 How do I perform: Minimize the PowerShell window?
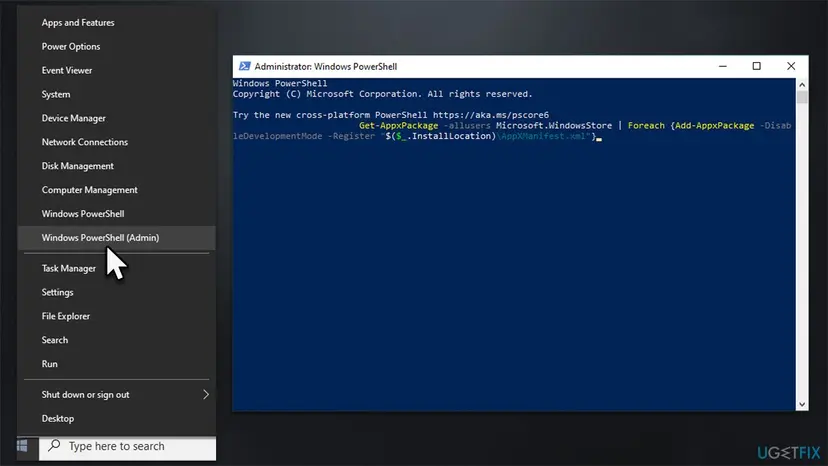(x=723, y=66)
